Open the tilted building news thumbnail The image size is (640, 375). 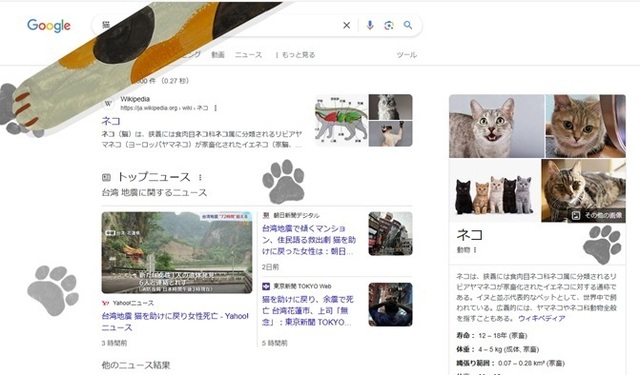point(390,233)
